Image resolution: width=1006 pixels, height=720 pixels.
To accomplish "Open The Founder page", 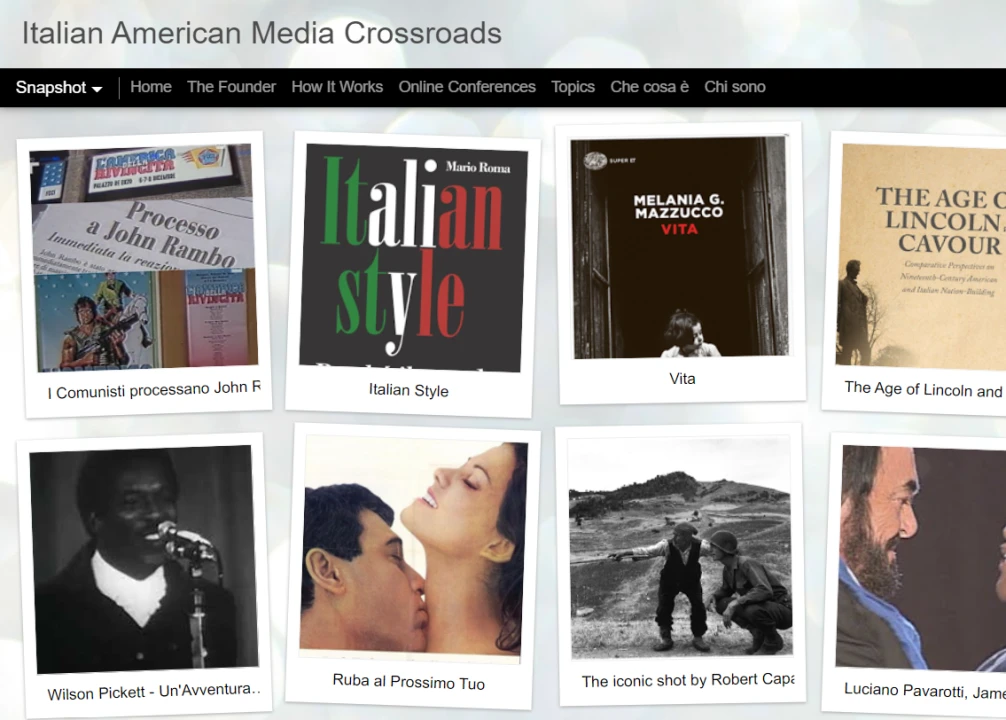I will pyautogui.click(x=231, y=87).
